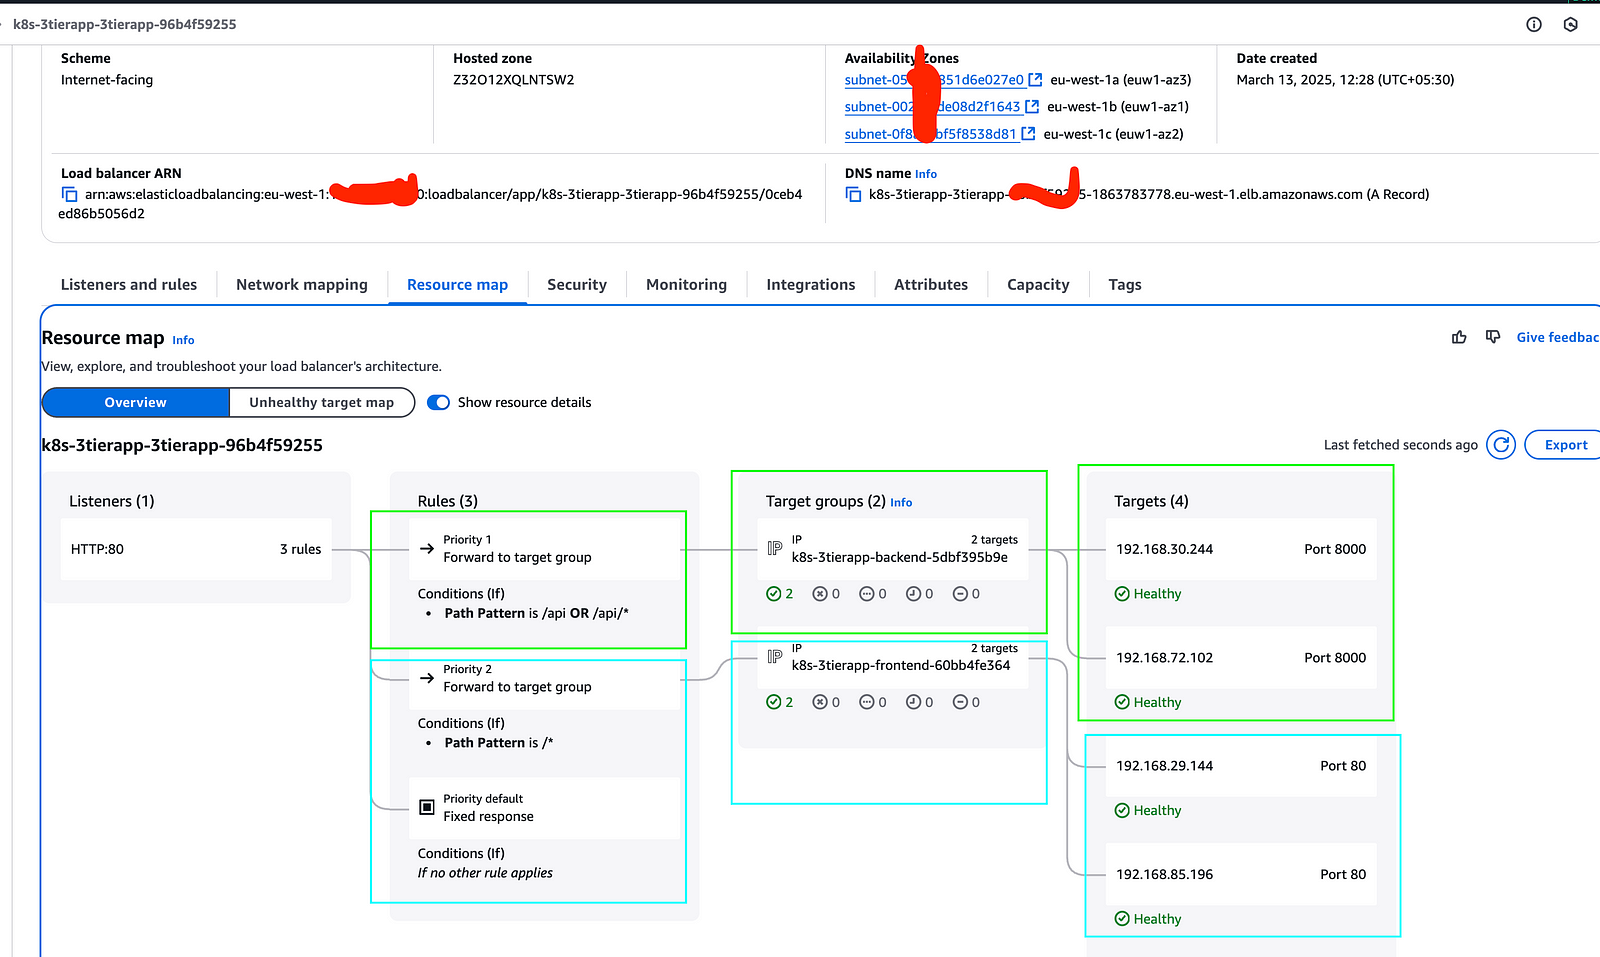
Task: Copy the Load balancer ARN
Action: click(x=69, y=195)
